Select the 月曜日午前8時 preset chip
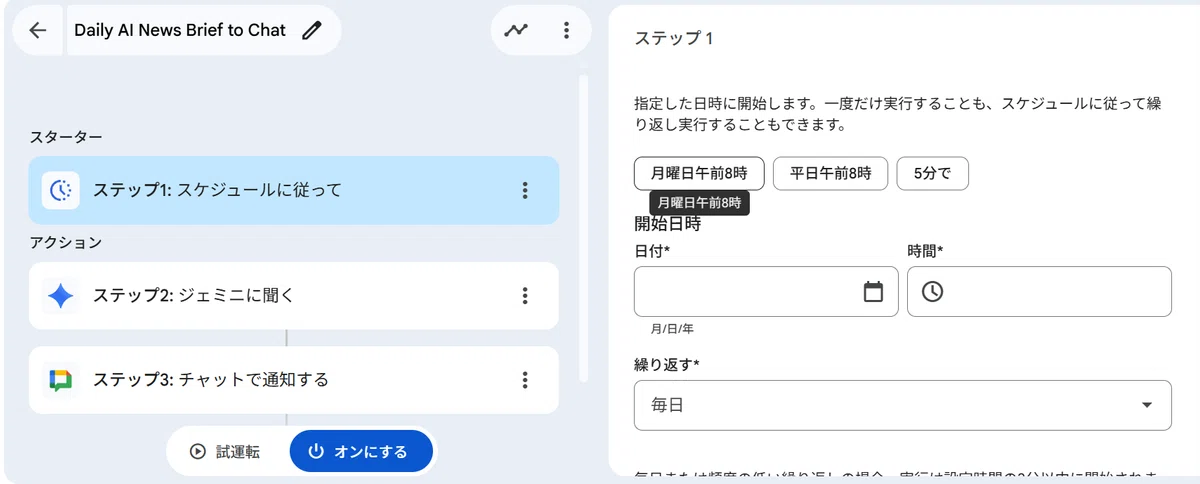Image resolution: width=1200 pixels, height=484 pixels. pos(699,173)
